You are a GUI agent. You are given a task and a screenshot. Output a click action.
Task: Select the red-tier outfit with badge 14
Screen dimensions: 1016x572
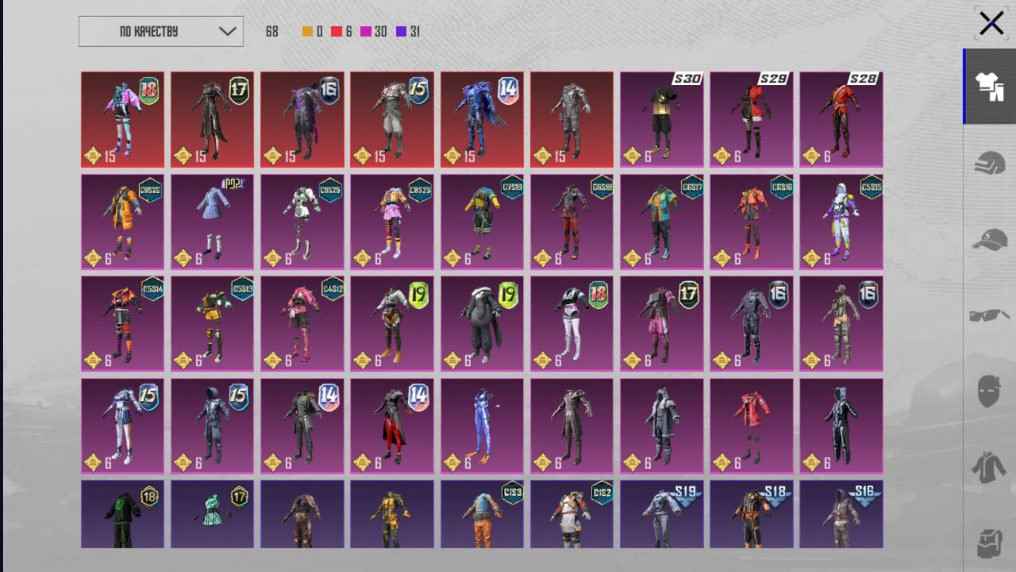pyautogui.click(x=482, y=120)
